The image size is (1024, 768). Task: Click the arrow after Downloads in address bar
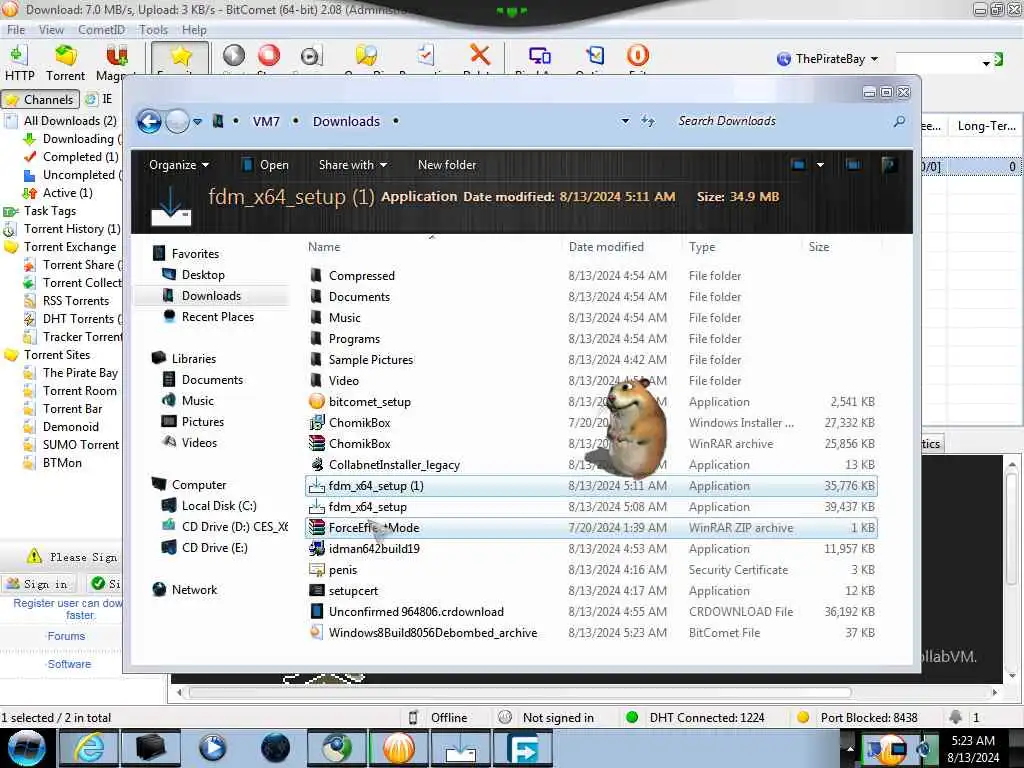[x=396, y=121]
